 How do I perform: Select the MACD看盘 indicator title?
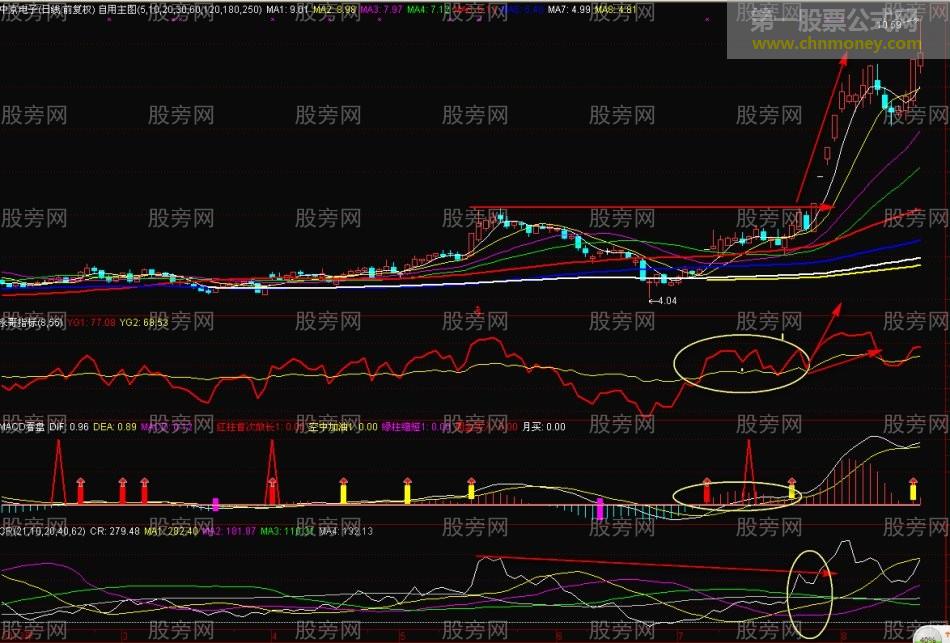click(x=22, y=427)
